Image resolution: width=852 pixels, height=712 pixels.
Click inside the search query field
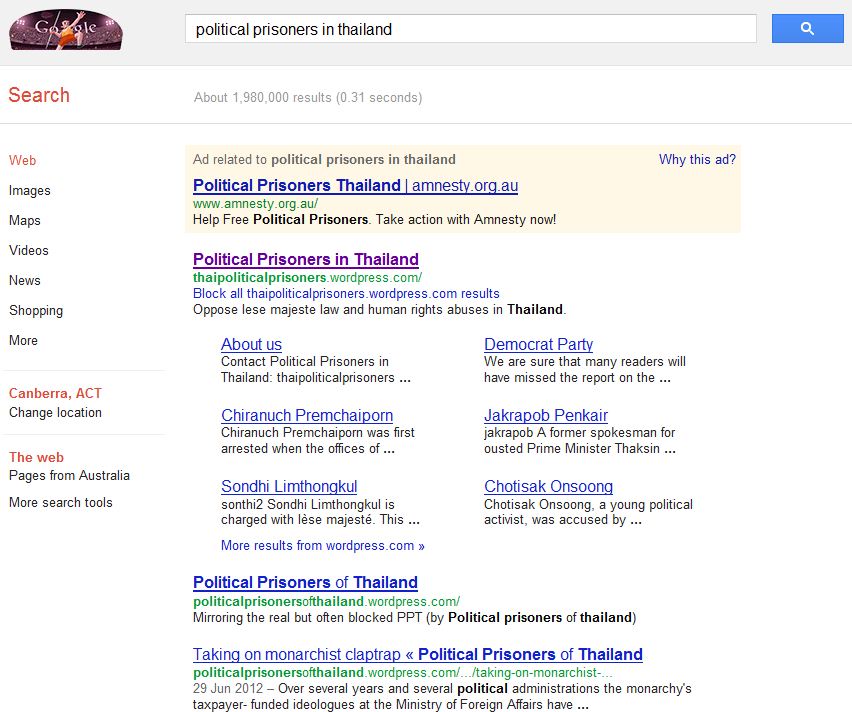click(x=470, y=29)
